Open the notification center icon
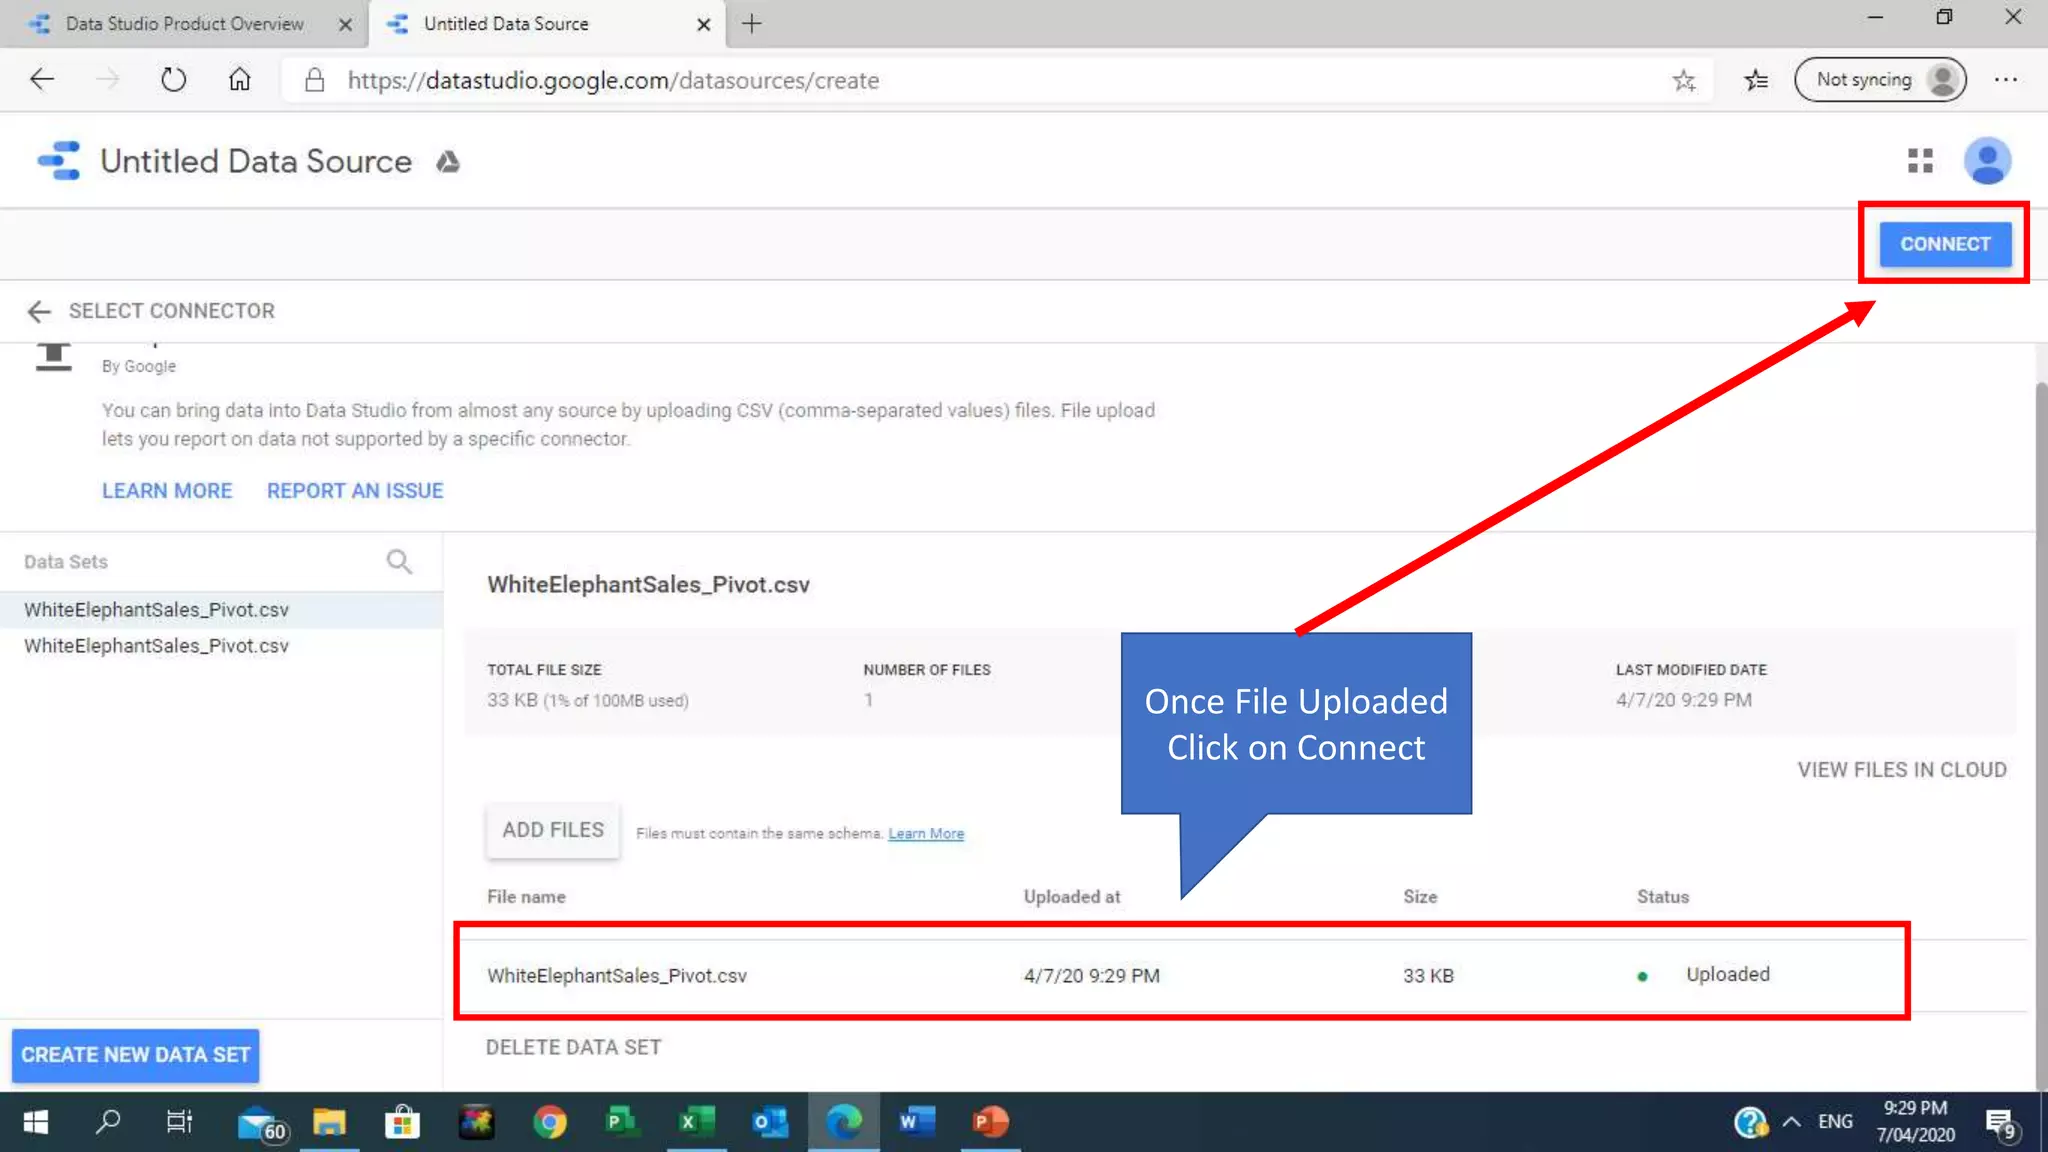Screen dimensions: 2048x1152 [x=2001, y=1123]
